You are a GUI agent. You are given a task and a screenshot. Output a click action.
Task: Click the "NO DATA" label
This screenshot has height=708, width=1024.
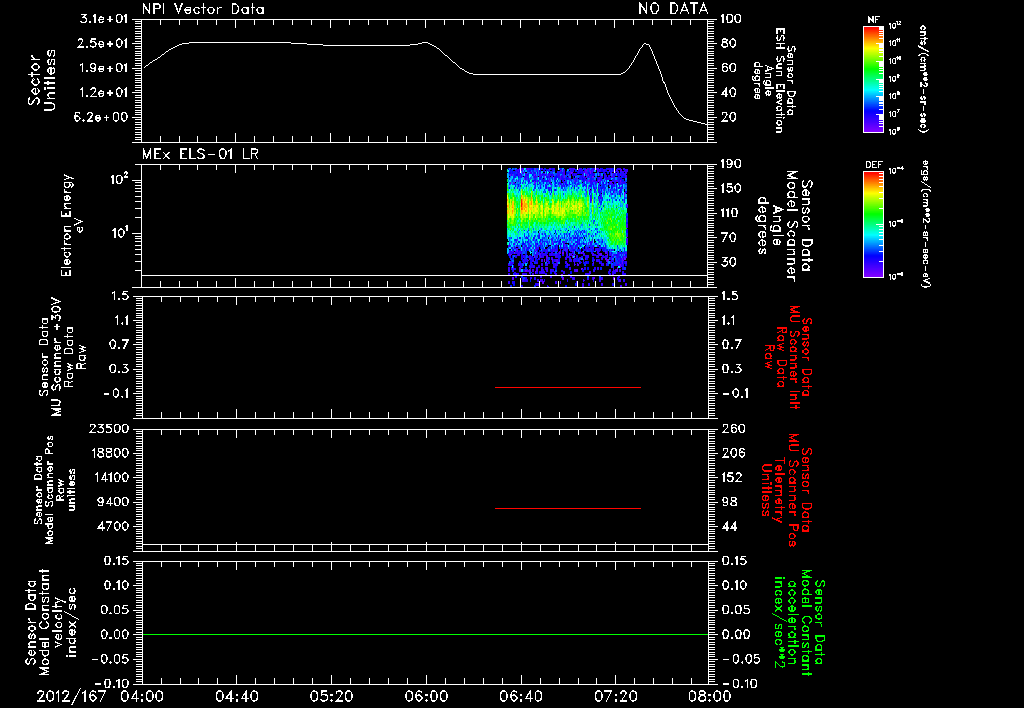point(673,8)
